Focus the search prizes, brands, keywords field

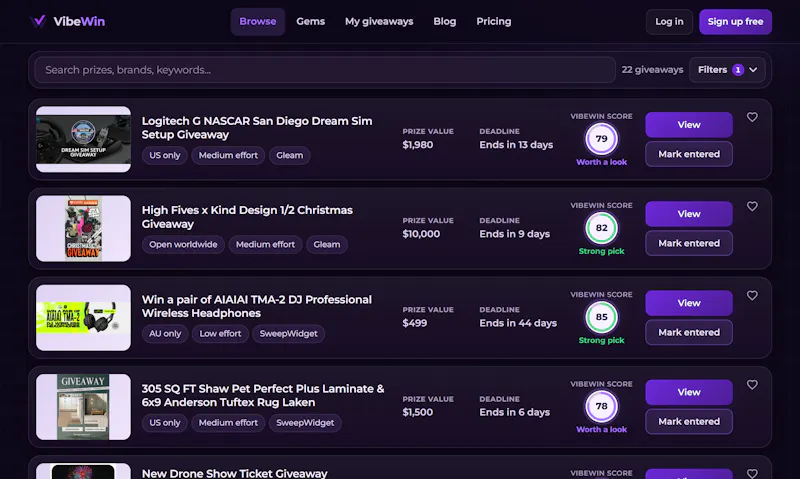tap(325, 70)
